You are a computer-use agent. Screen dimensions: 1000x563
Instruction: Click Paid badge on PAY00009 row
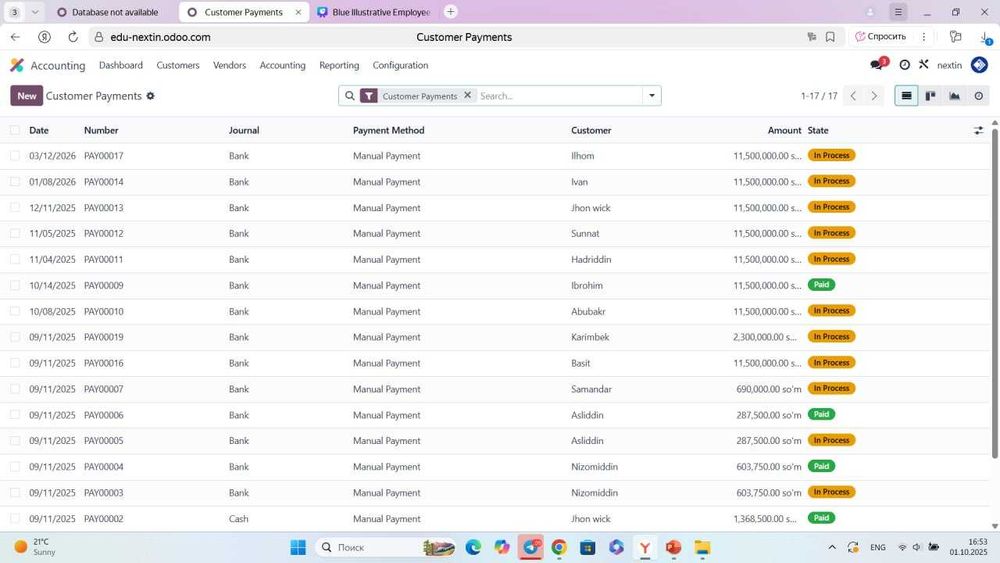point(821,285)
